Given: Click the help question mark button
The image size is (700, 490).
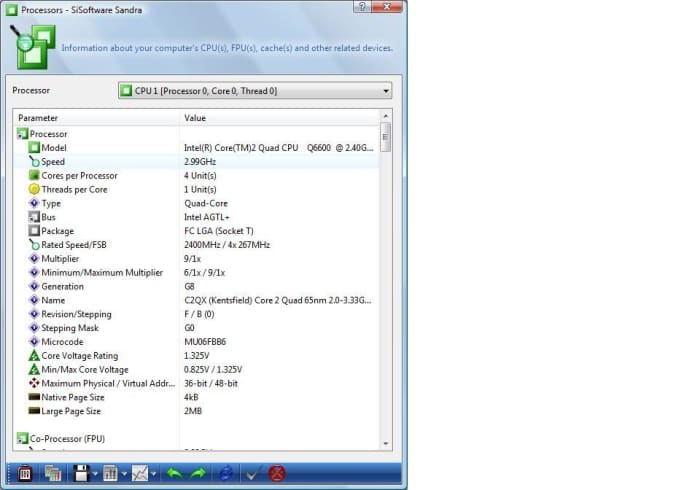Looking at the screenshot, I should pos(362,6).
